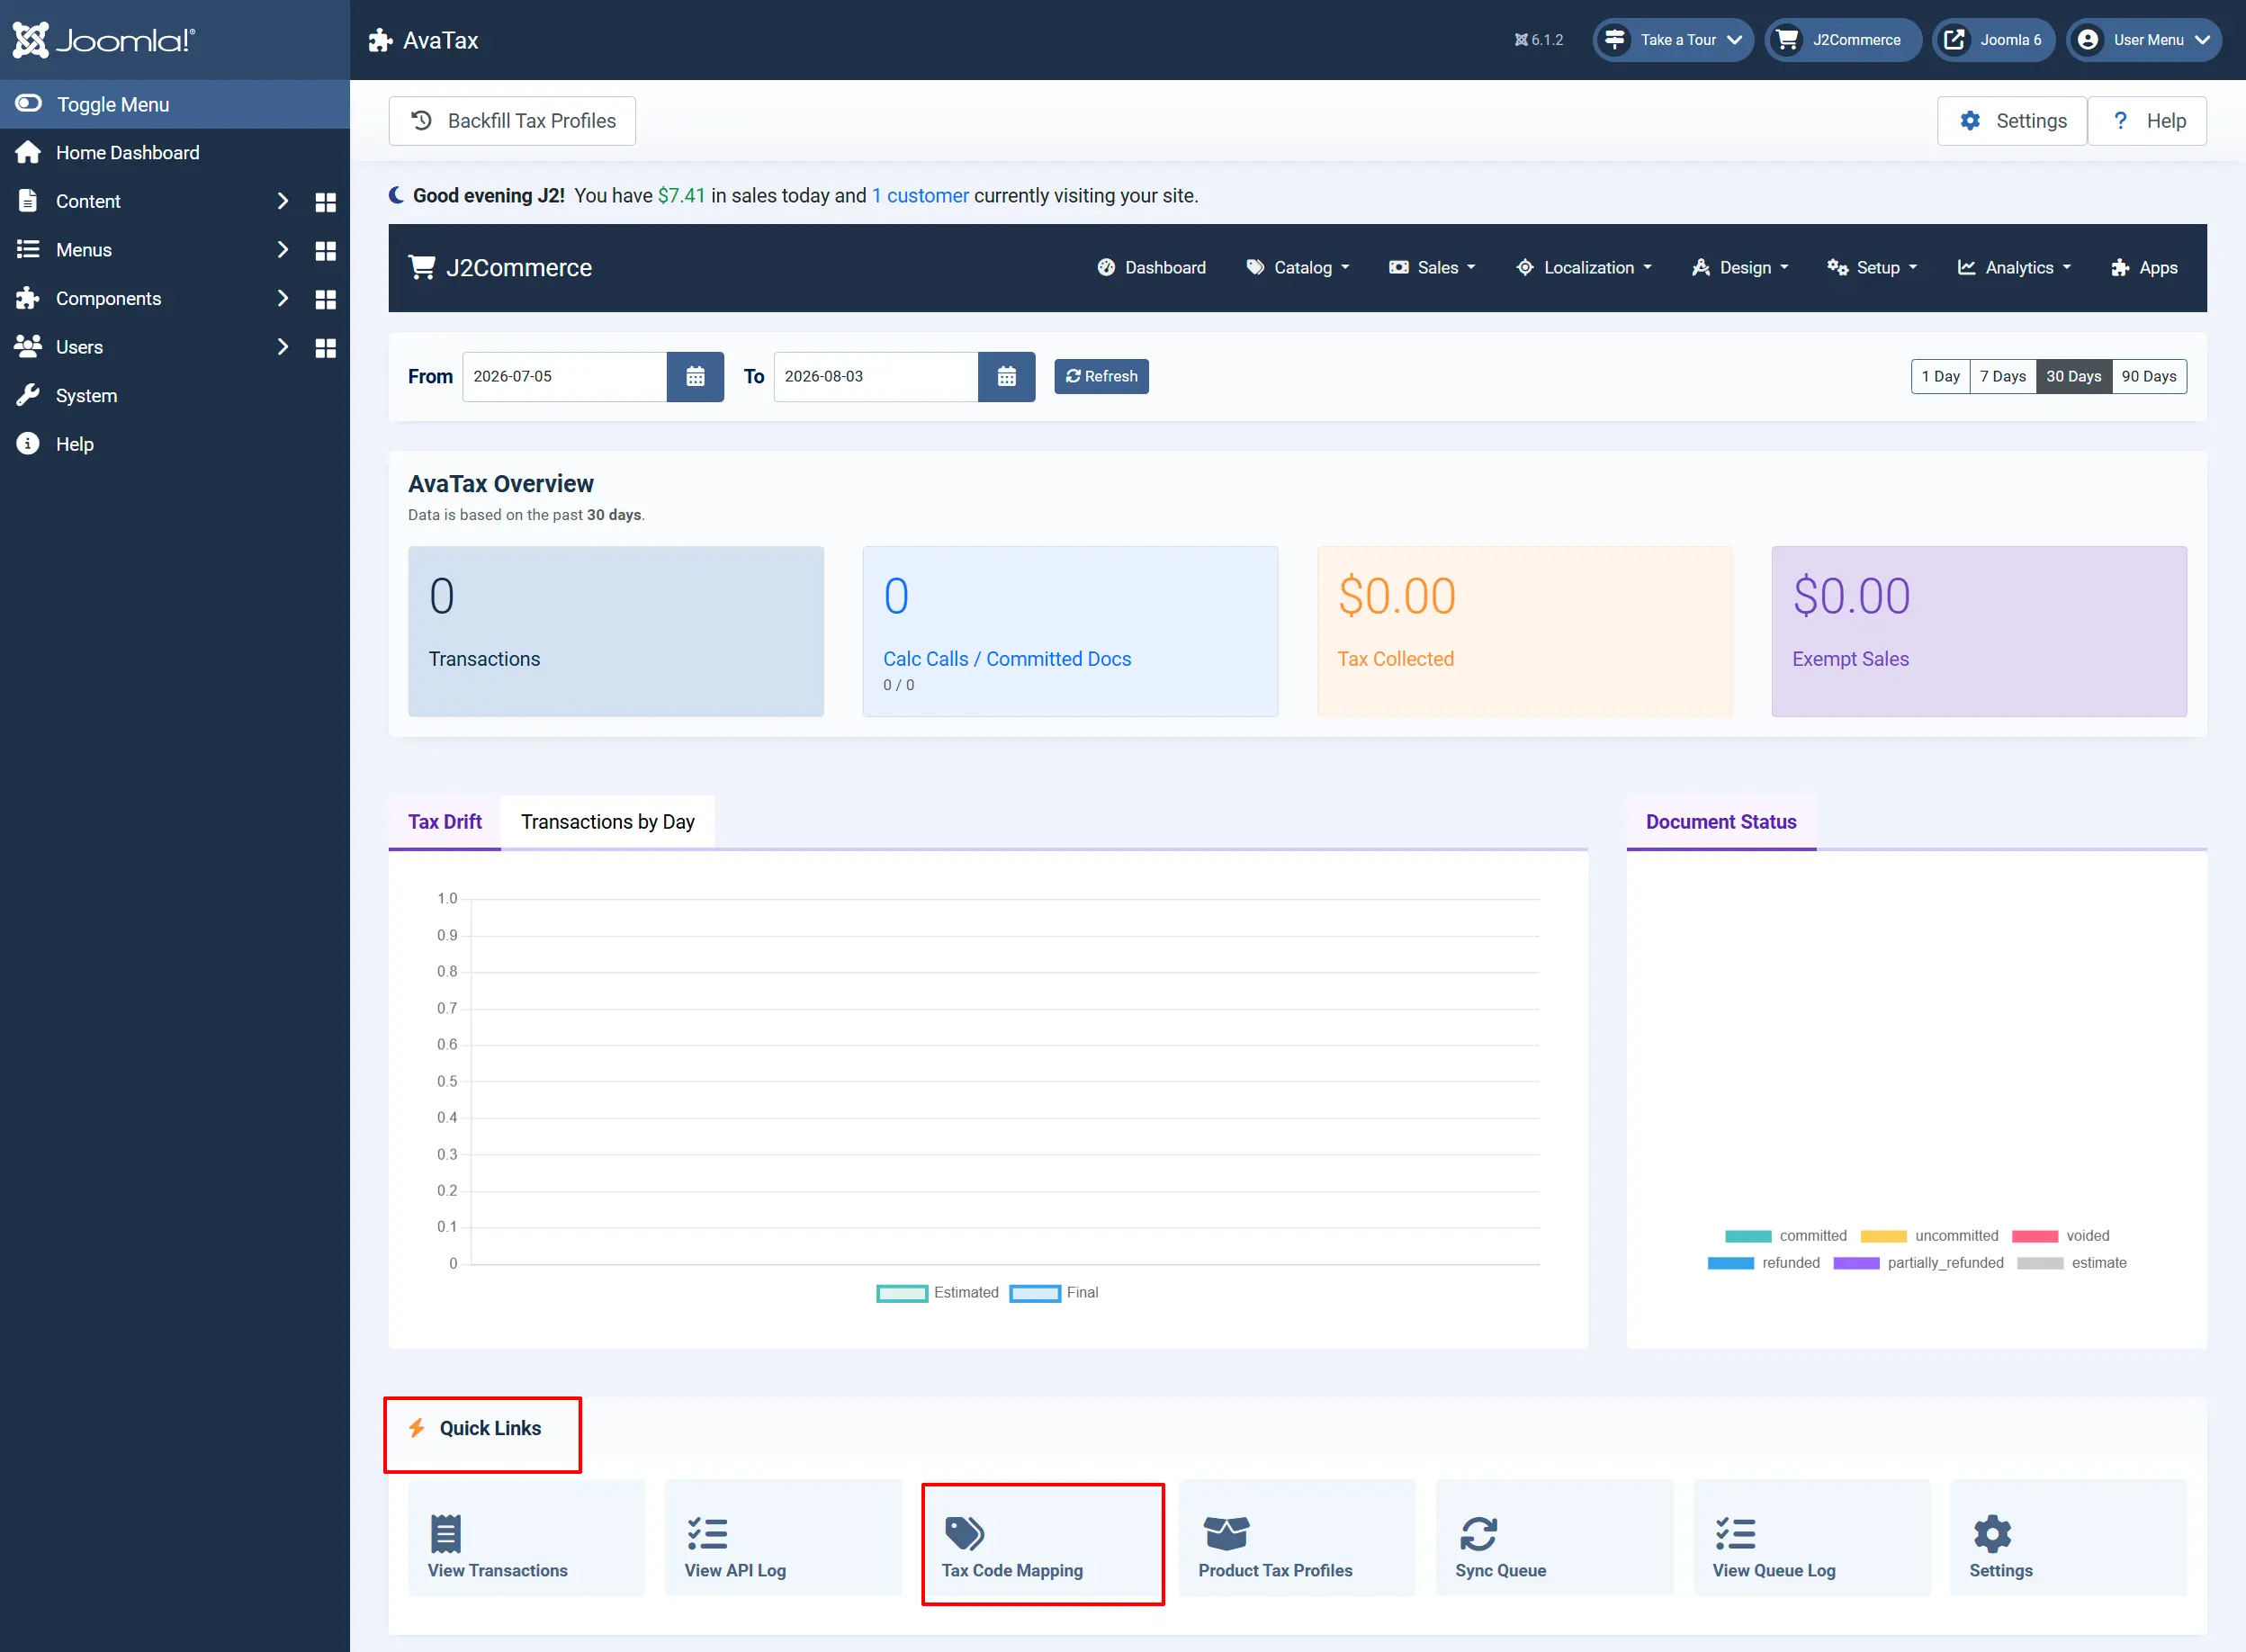Click the Calc Calls / Committed Docs card

tap(1070, 631)
